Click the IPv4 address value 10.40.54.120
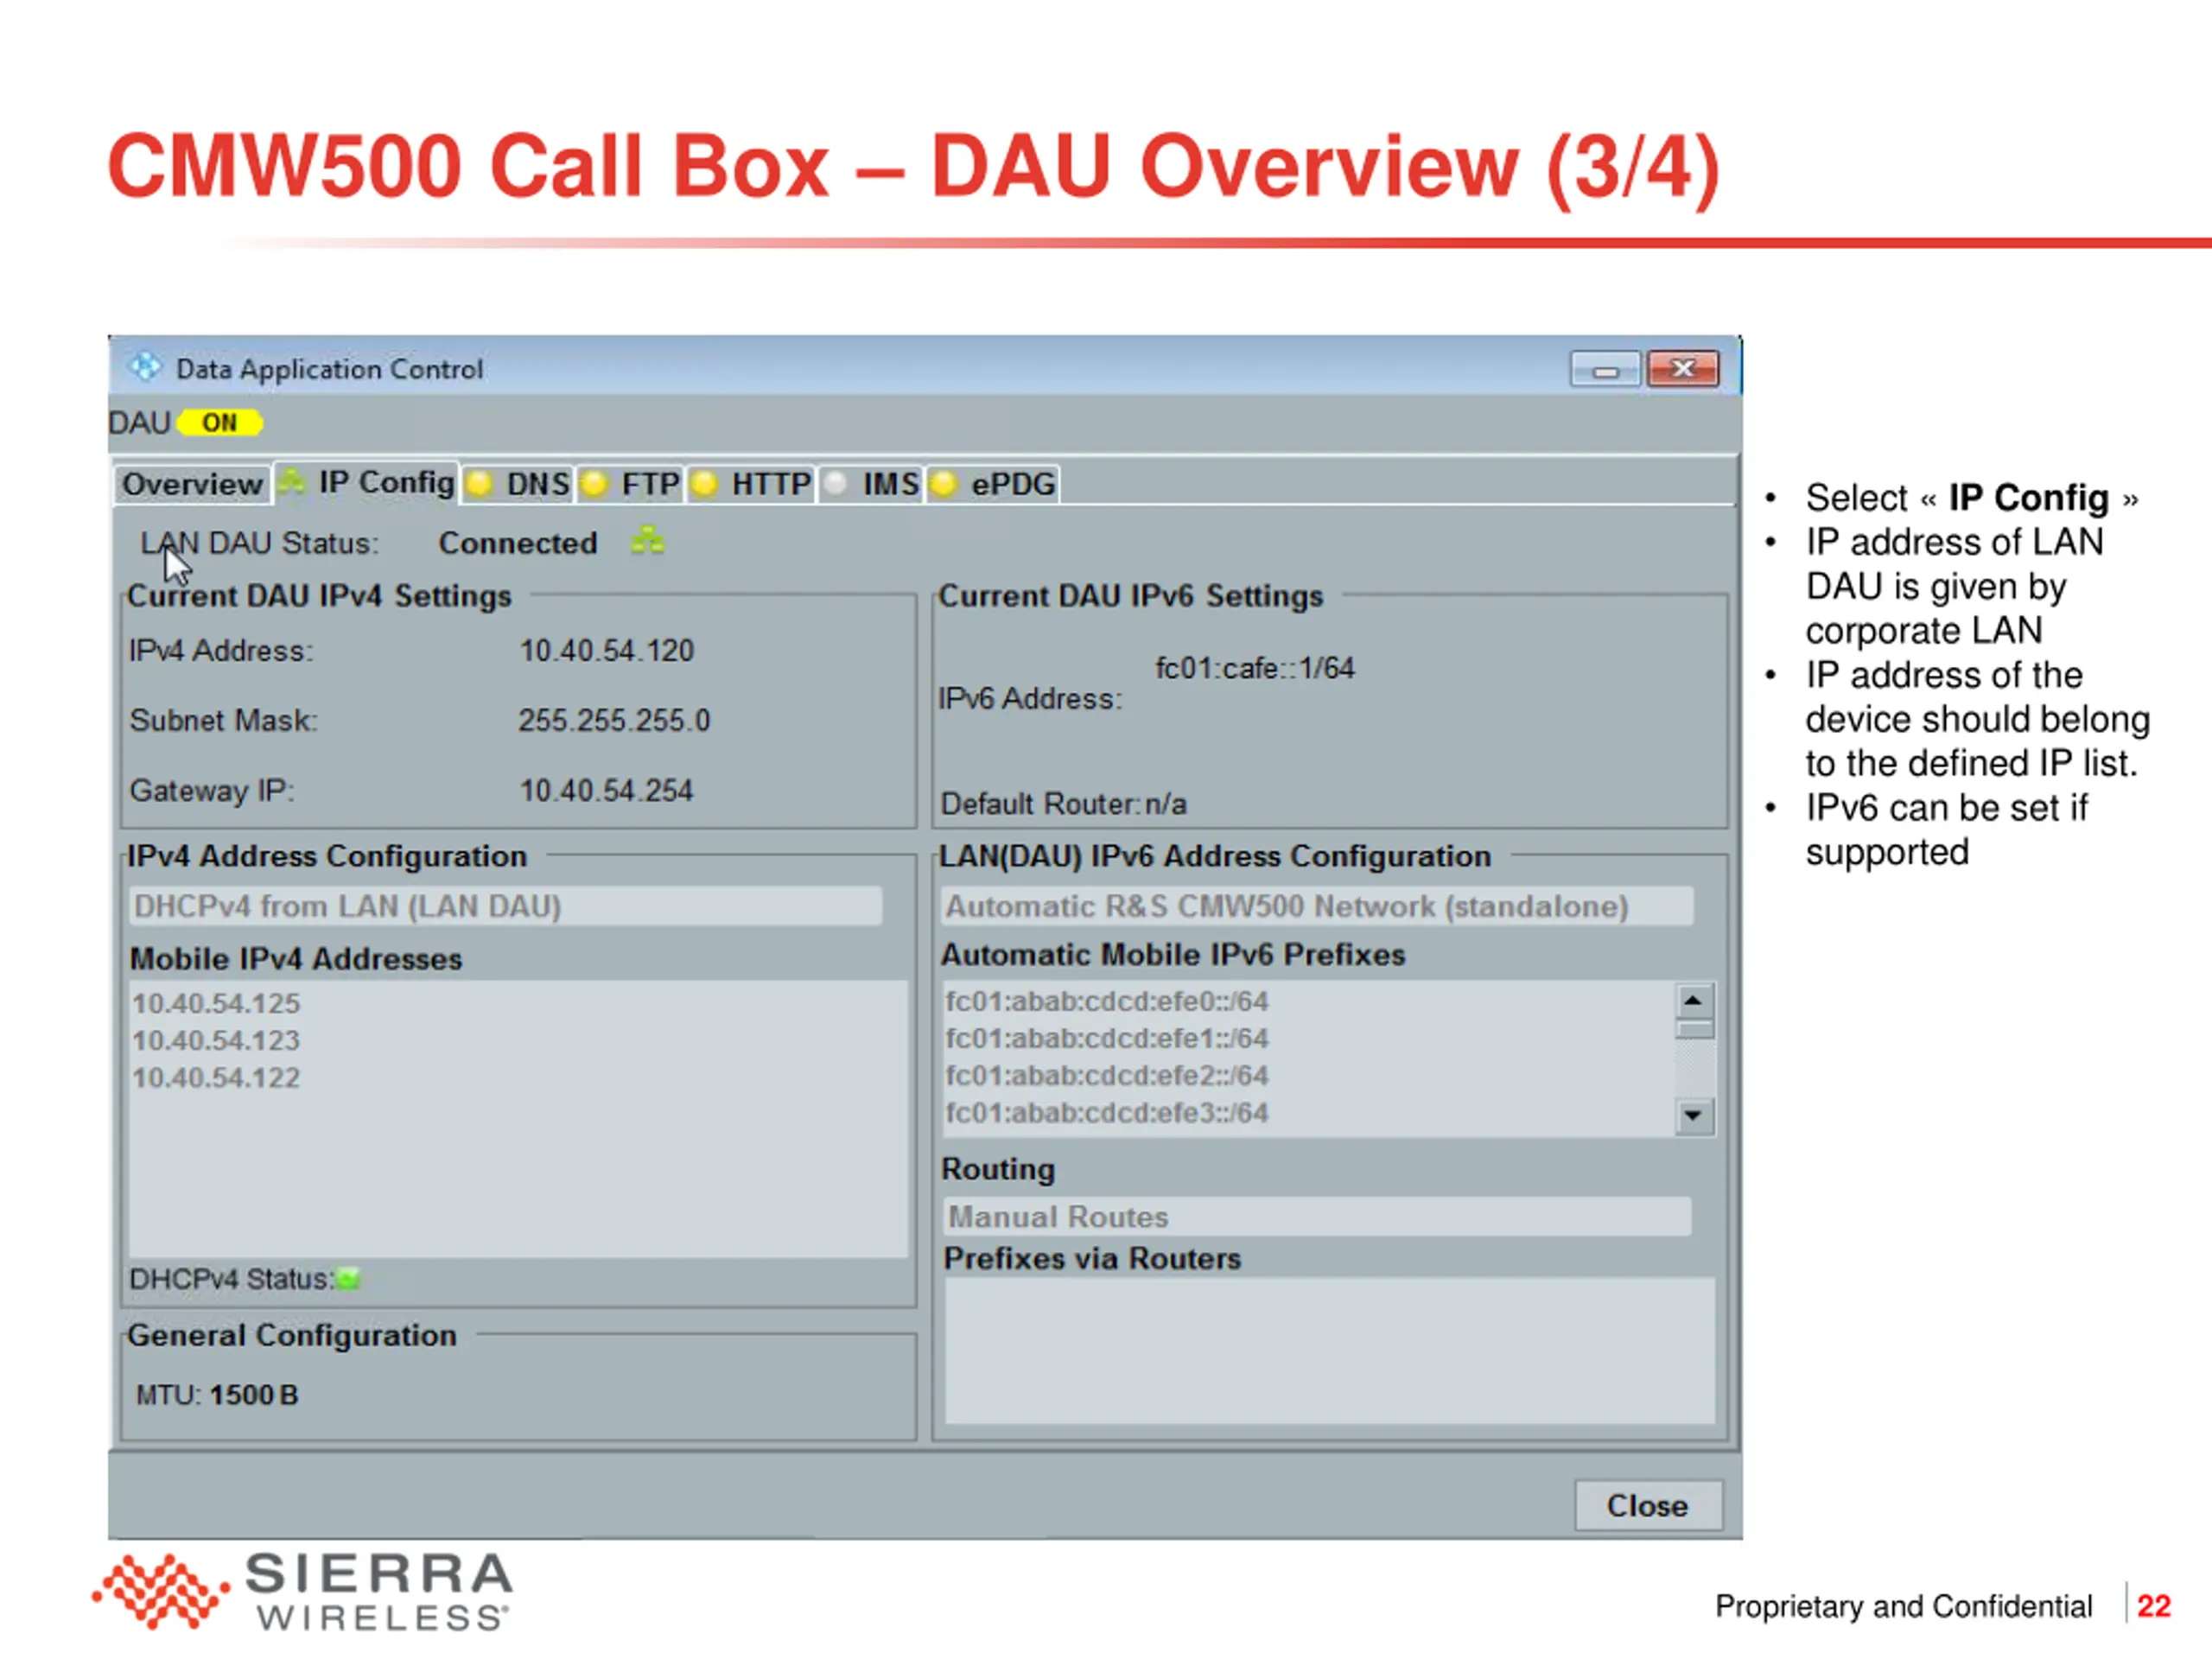The height and width of the screenshot is (1659, 2212). pyautogui.click(x=607, y=651)
